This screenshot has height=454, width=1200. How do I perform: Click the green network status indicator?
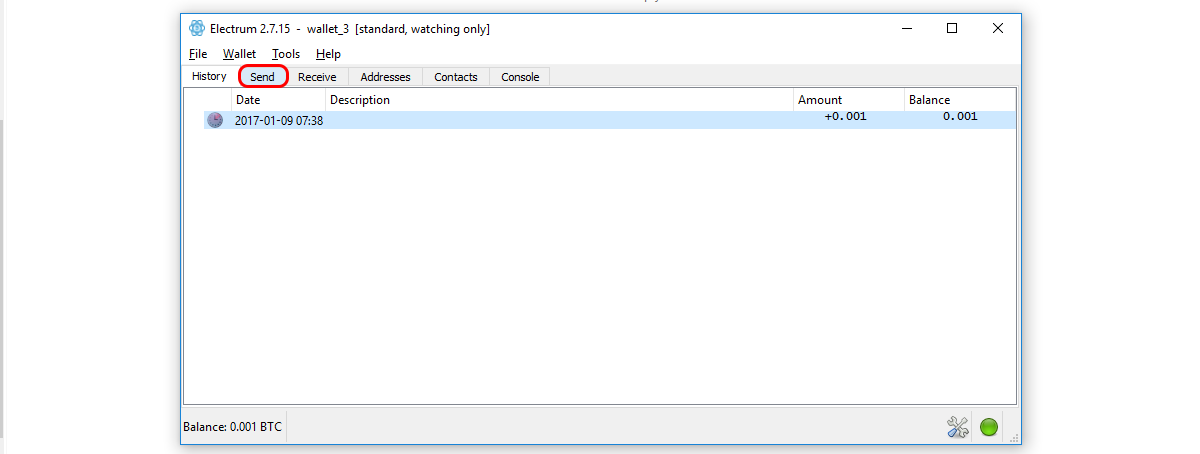pyautogui.click(x=989, y=428)
